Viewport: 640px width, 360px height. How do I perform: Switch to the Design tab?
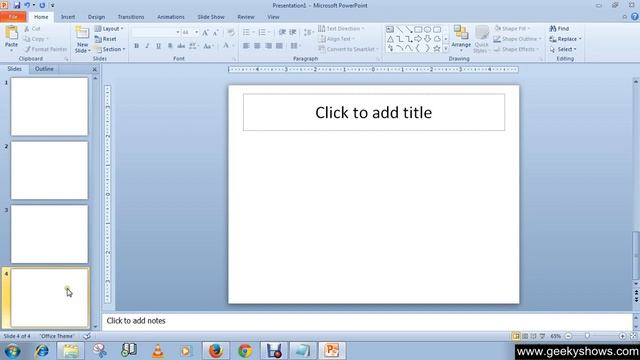point(96,17)
